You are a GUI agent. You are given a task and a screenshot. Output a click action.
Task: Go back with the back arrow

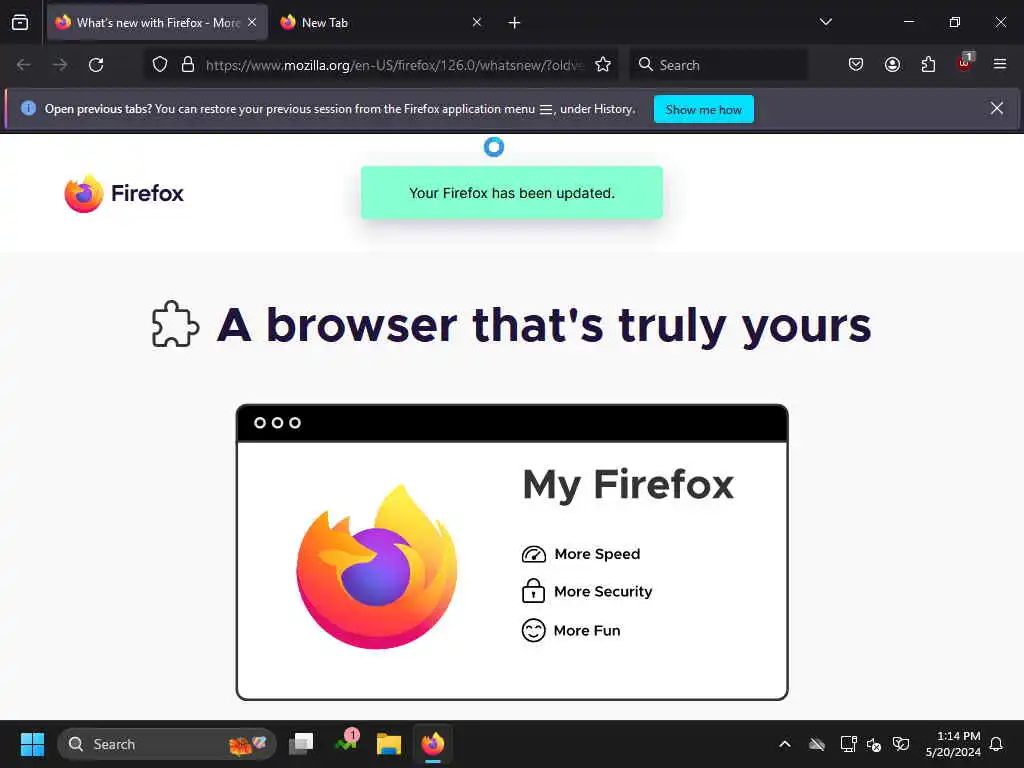click(24, 65)
